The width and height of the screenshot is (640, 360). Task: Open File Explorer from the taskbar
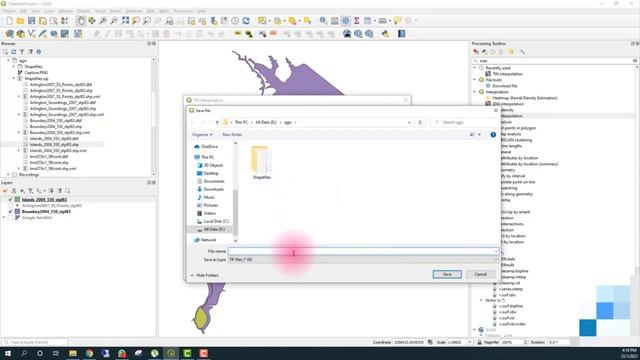(x=73, y=353)
